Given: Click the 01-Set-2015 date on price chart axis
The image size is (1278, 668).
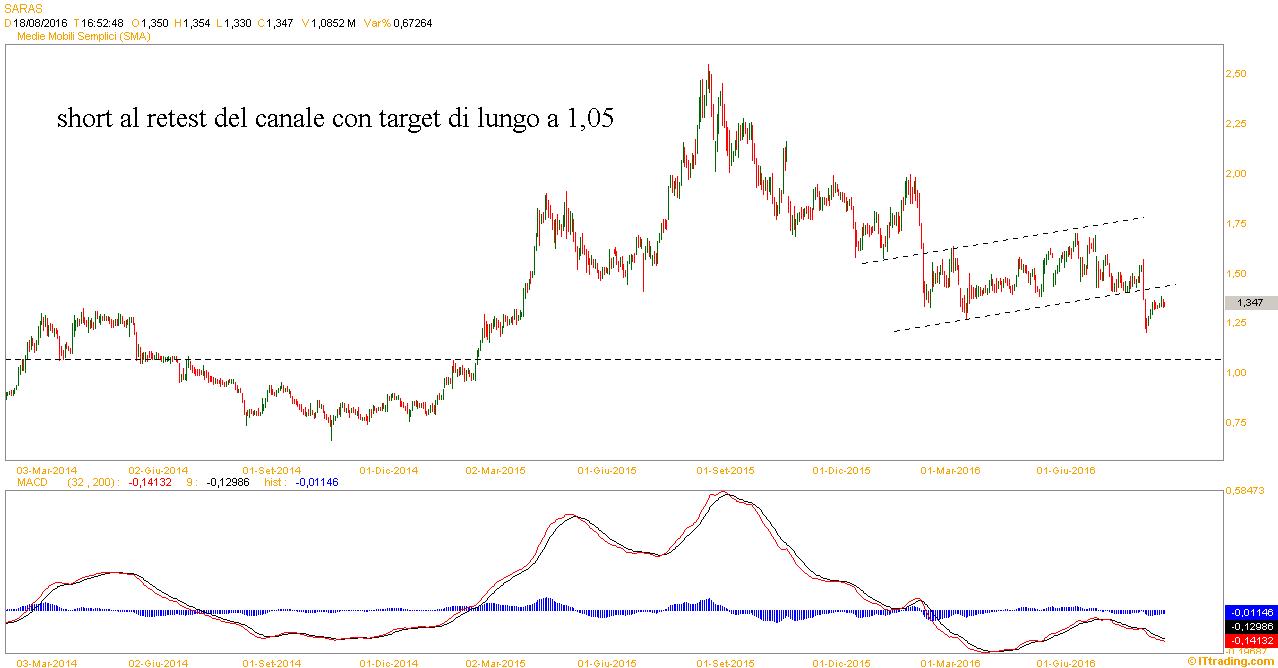Looking at the screenshot, I should click(x=725, y=469).
